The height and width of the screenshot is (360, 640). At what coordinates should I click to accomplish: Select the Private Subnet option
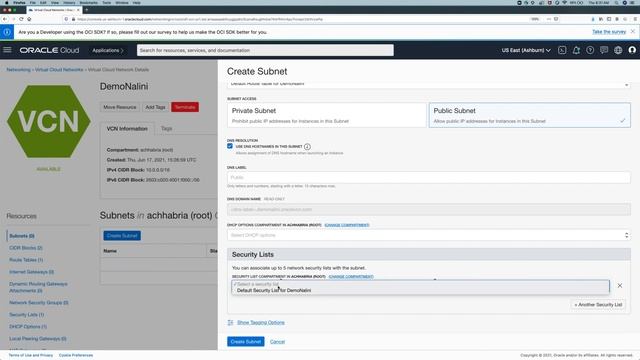327,115
